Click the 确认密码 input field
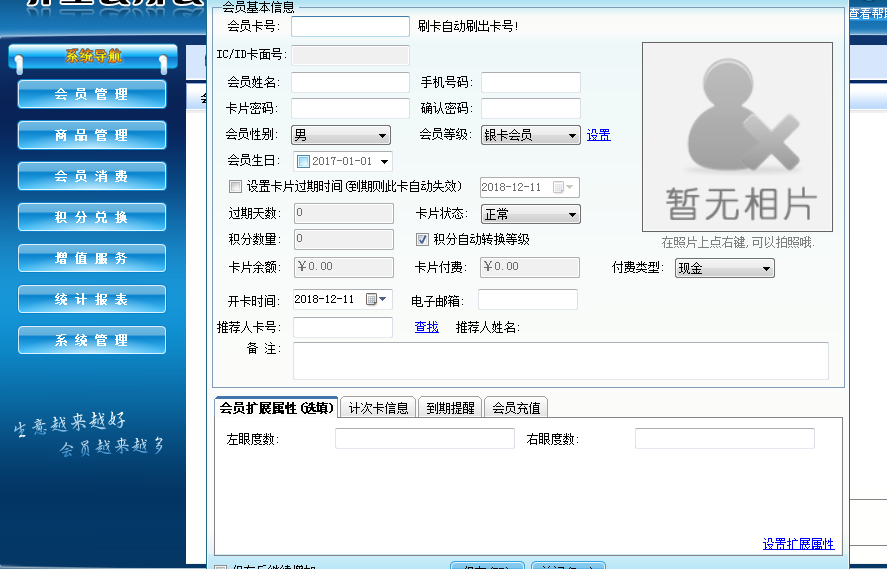The height and width of the screenshot is (569, 887). click(x=531, y=108)
